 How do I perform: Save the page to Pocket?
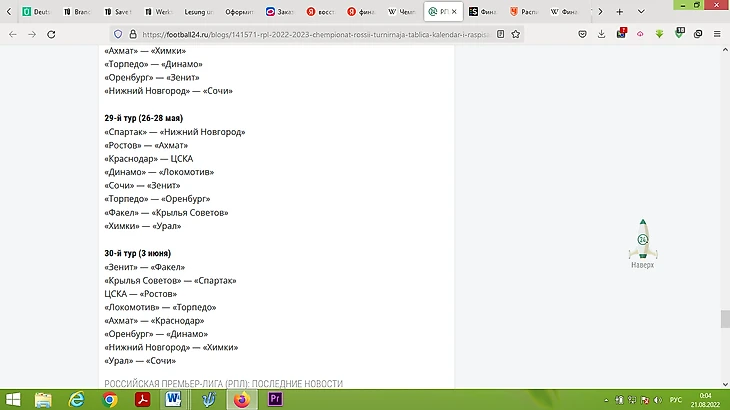pos(584,34)
